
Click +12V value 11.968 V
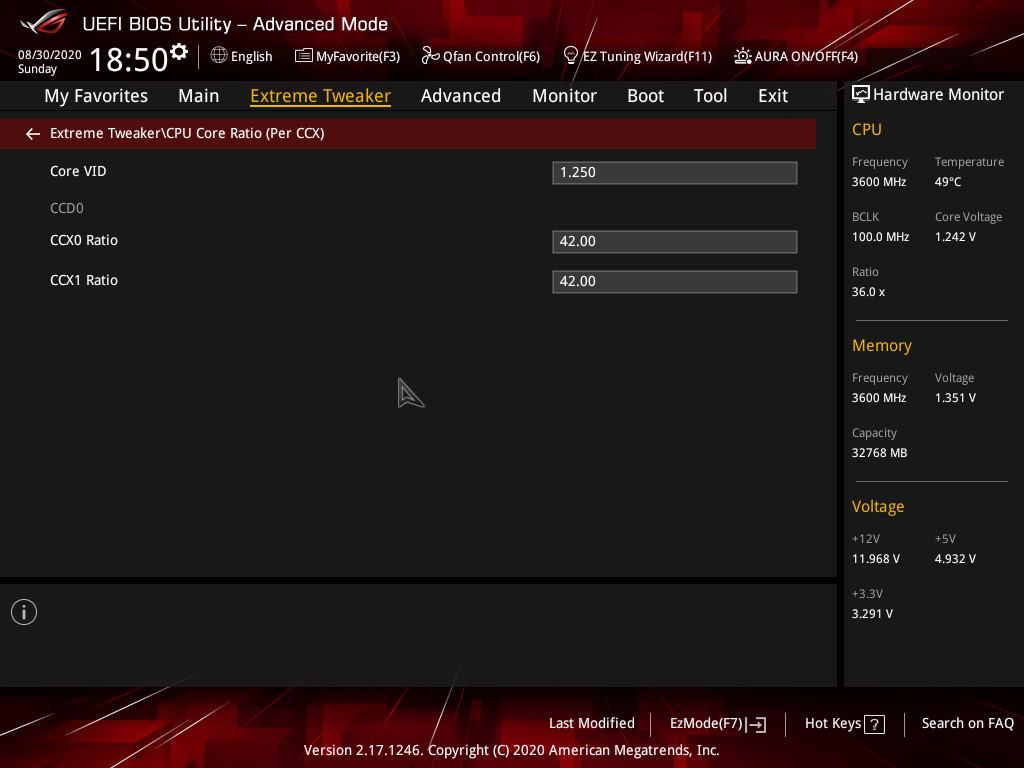(x=876, y=559)
